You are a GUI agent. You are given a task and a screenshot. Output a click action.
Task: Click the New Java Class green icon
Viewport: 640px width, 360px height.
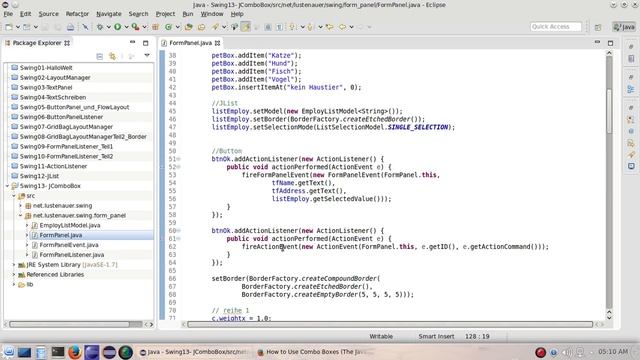click(168, 27)
